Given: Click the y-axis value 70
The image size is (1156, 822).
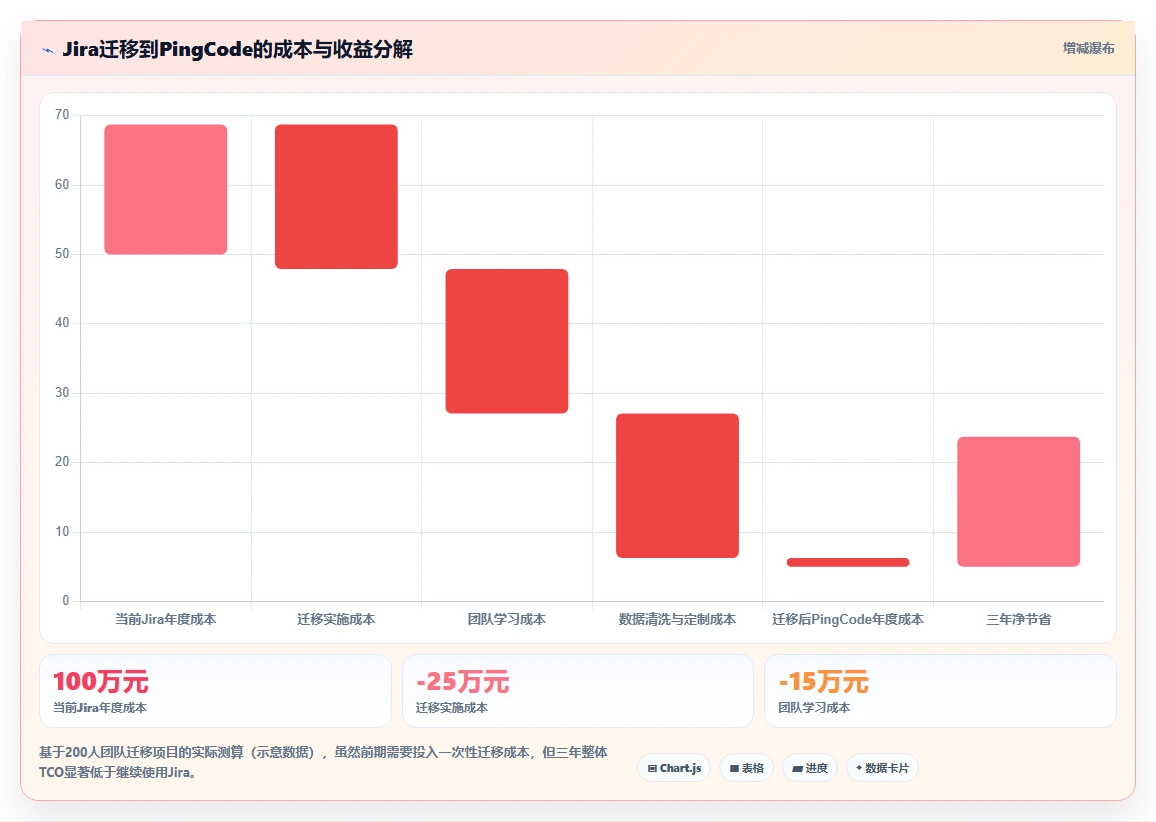Looking at the screenshot, I should (62, 114).
